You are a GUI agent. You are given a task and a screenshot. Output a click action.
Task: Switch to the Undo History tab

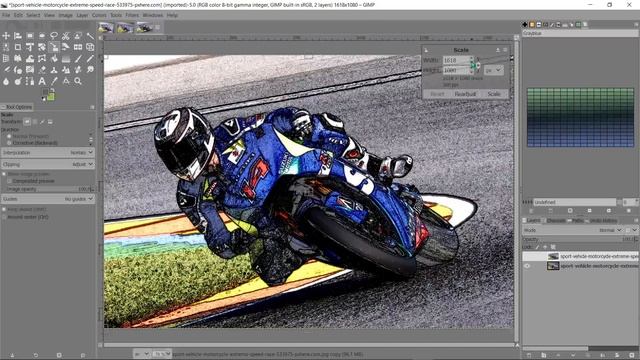coord(603,220)
